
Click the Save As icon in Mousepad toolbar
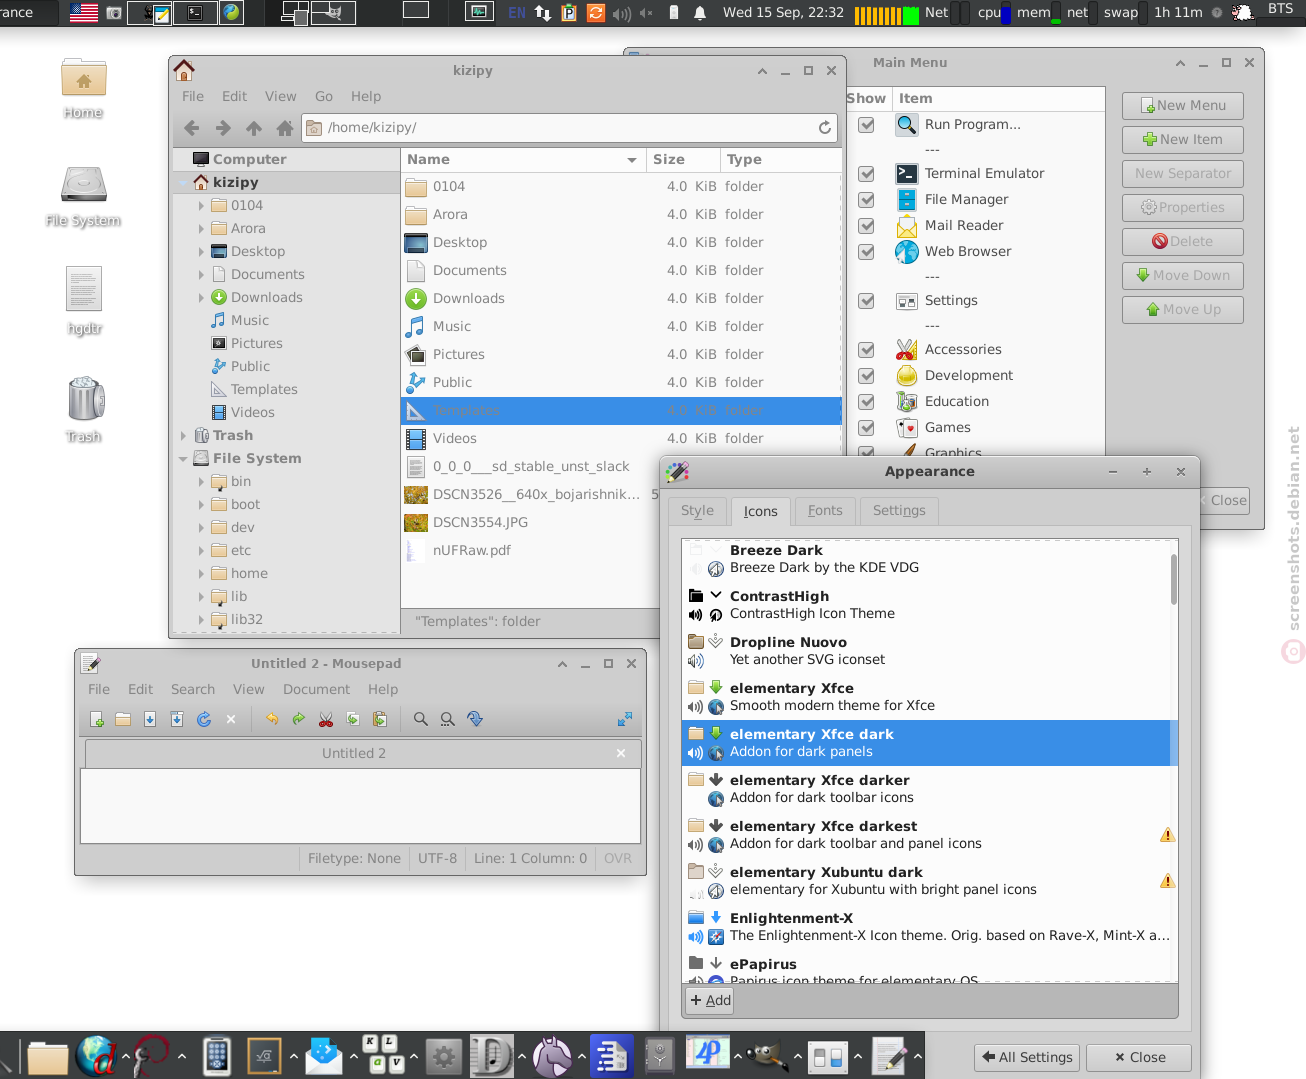click(177, 719)
